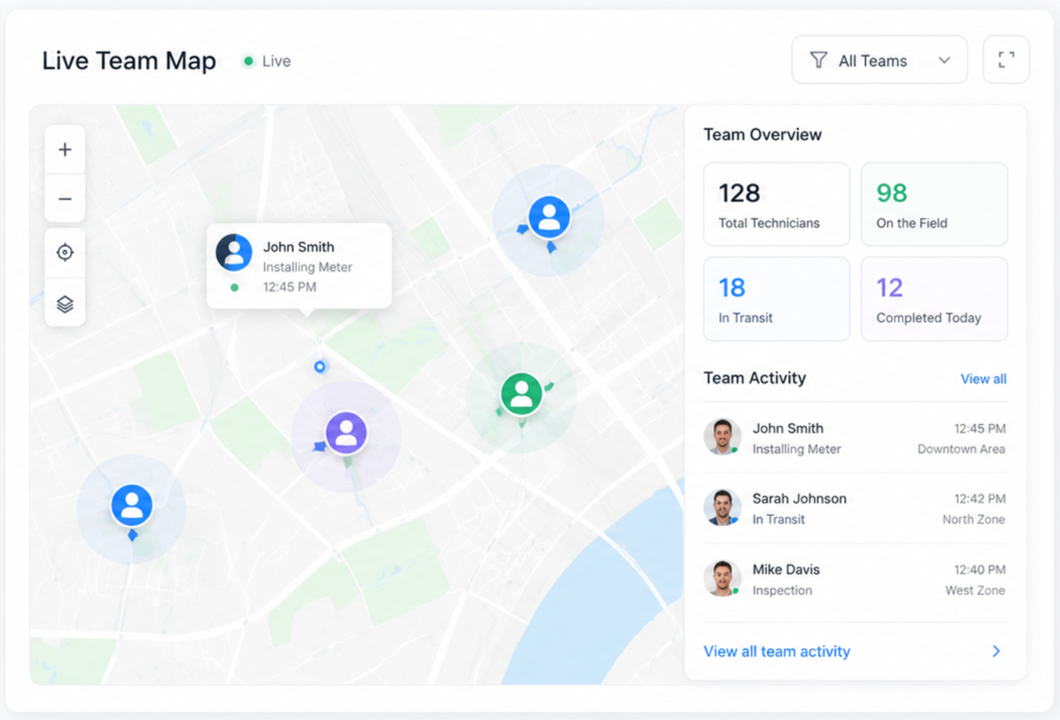Image resolution: width=1060 pixels, height=720 pixels.
Task: Click John Smith name in map popup
Action: click(x=298, y=247)
